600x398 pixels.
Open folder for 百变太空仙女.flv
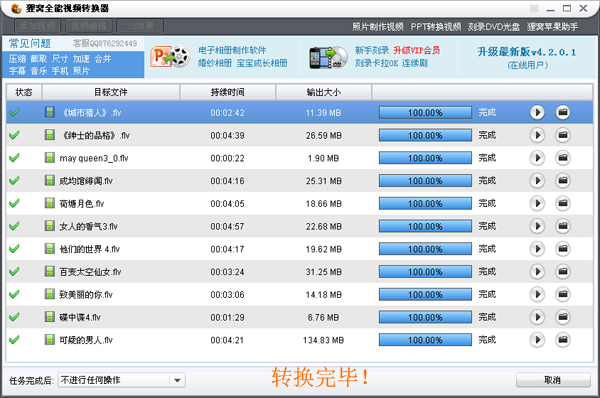[562, 272]
